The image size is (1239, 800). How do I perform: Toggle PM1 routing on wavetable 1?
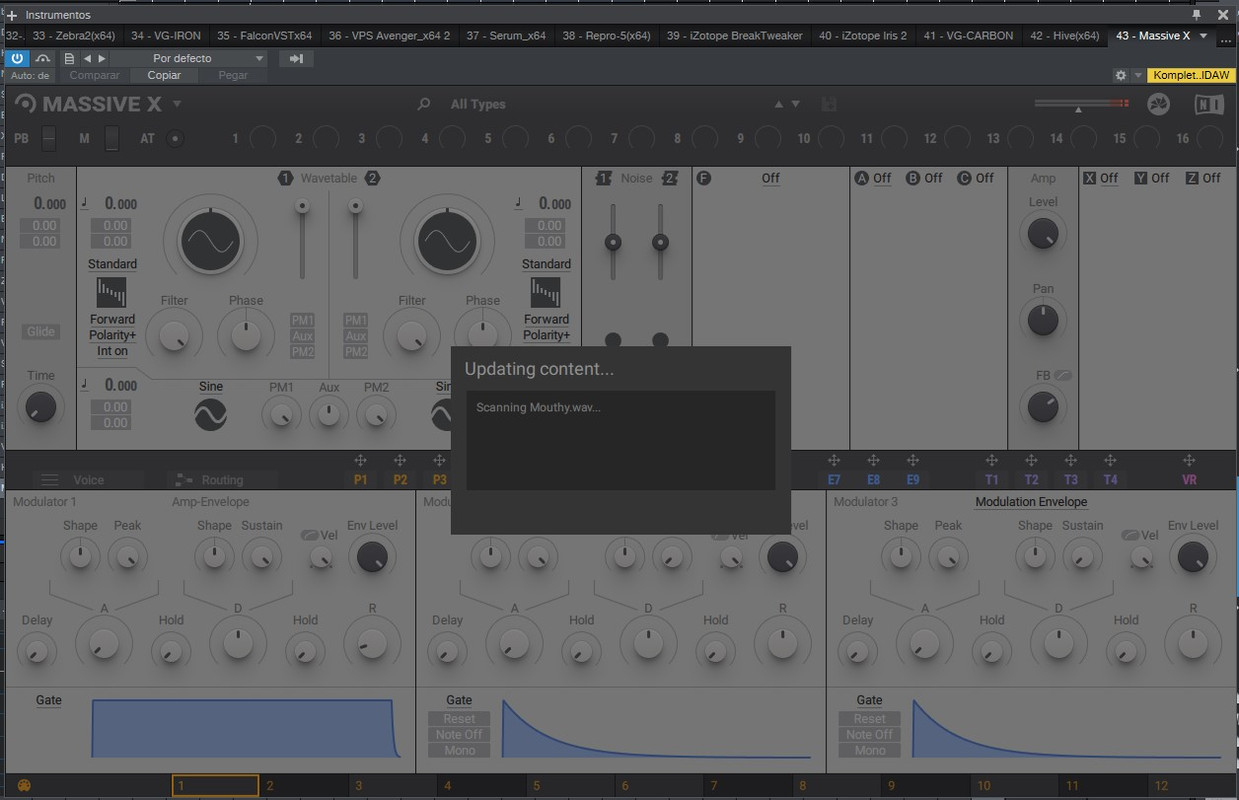click(x=302, y=320)
